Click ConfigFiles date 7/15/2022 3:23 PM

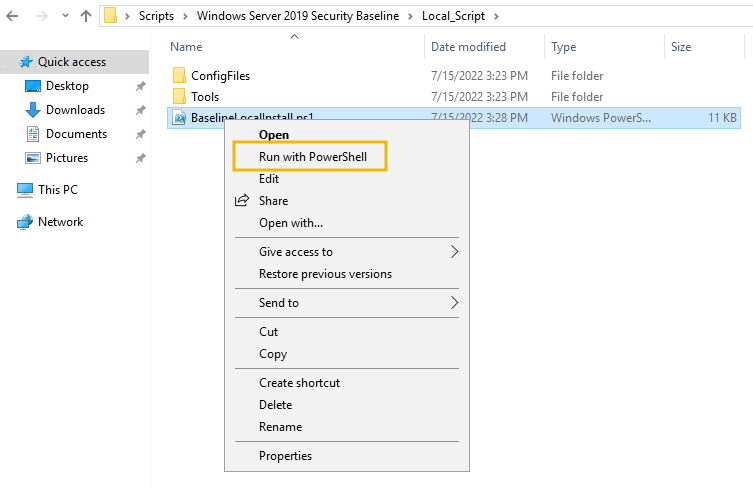click(479, 76)
